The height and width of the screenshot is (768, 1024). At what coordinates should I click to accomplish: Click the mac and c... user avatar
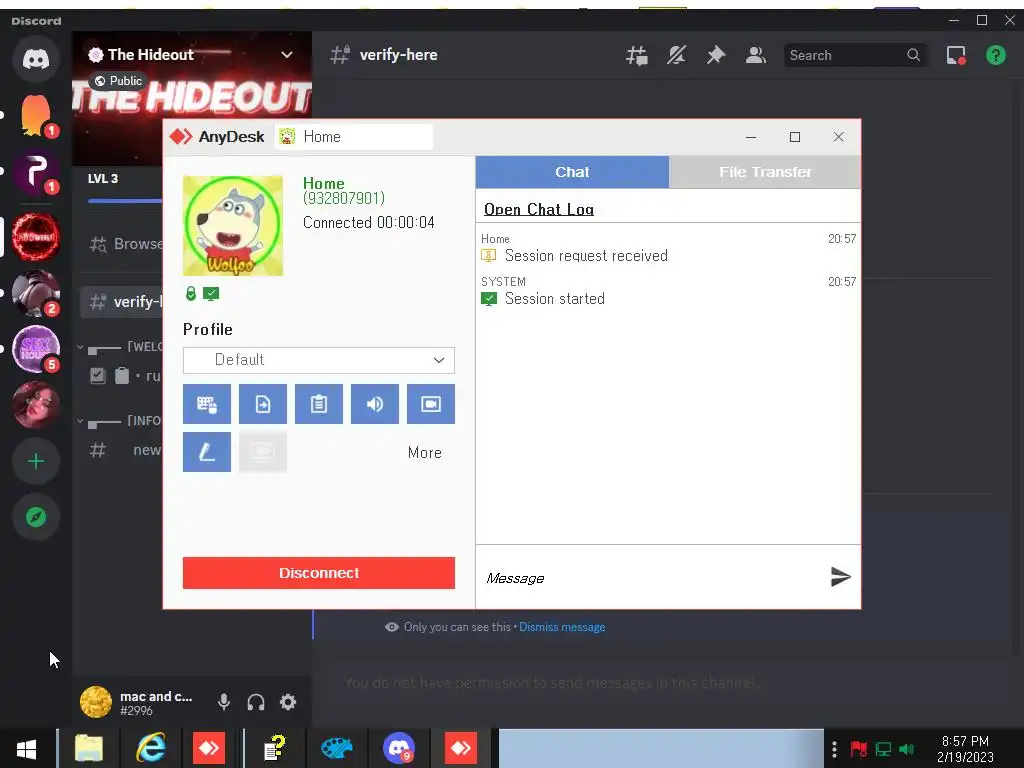95,702
